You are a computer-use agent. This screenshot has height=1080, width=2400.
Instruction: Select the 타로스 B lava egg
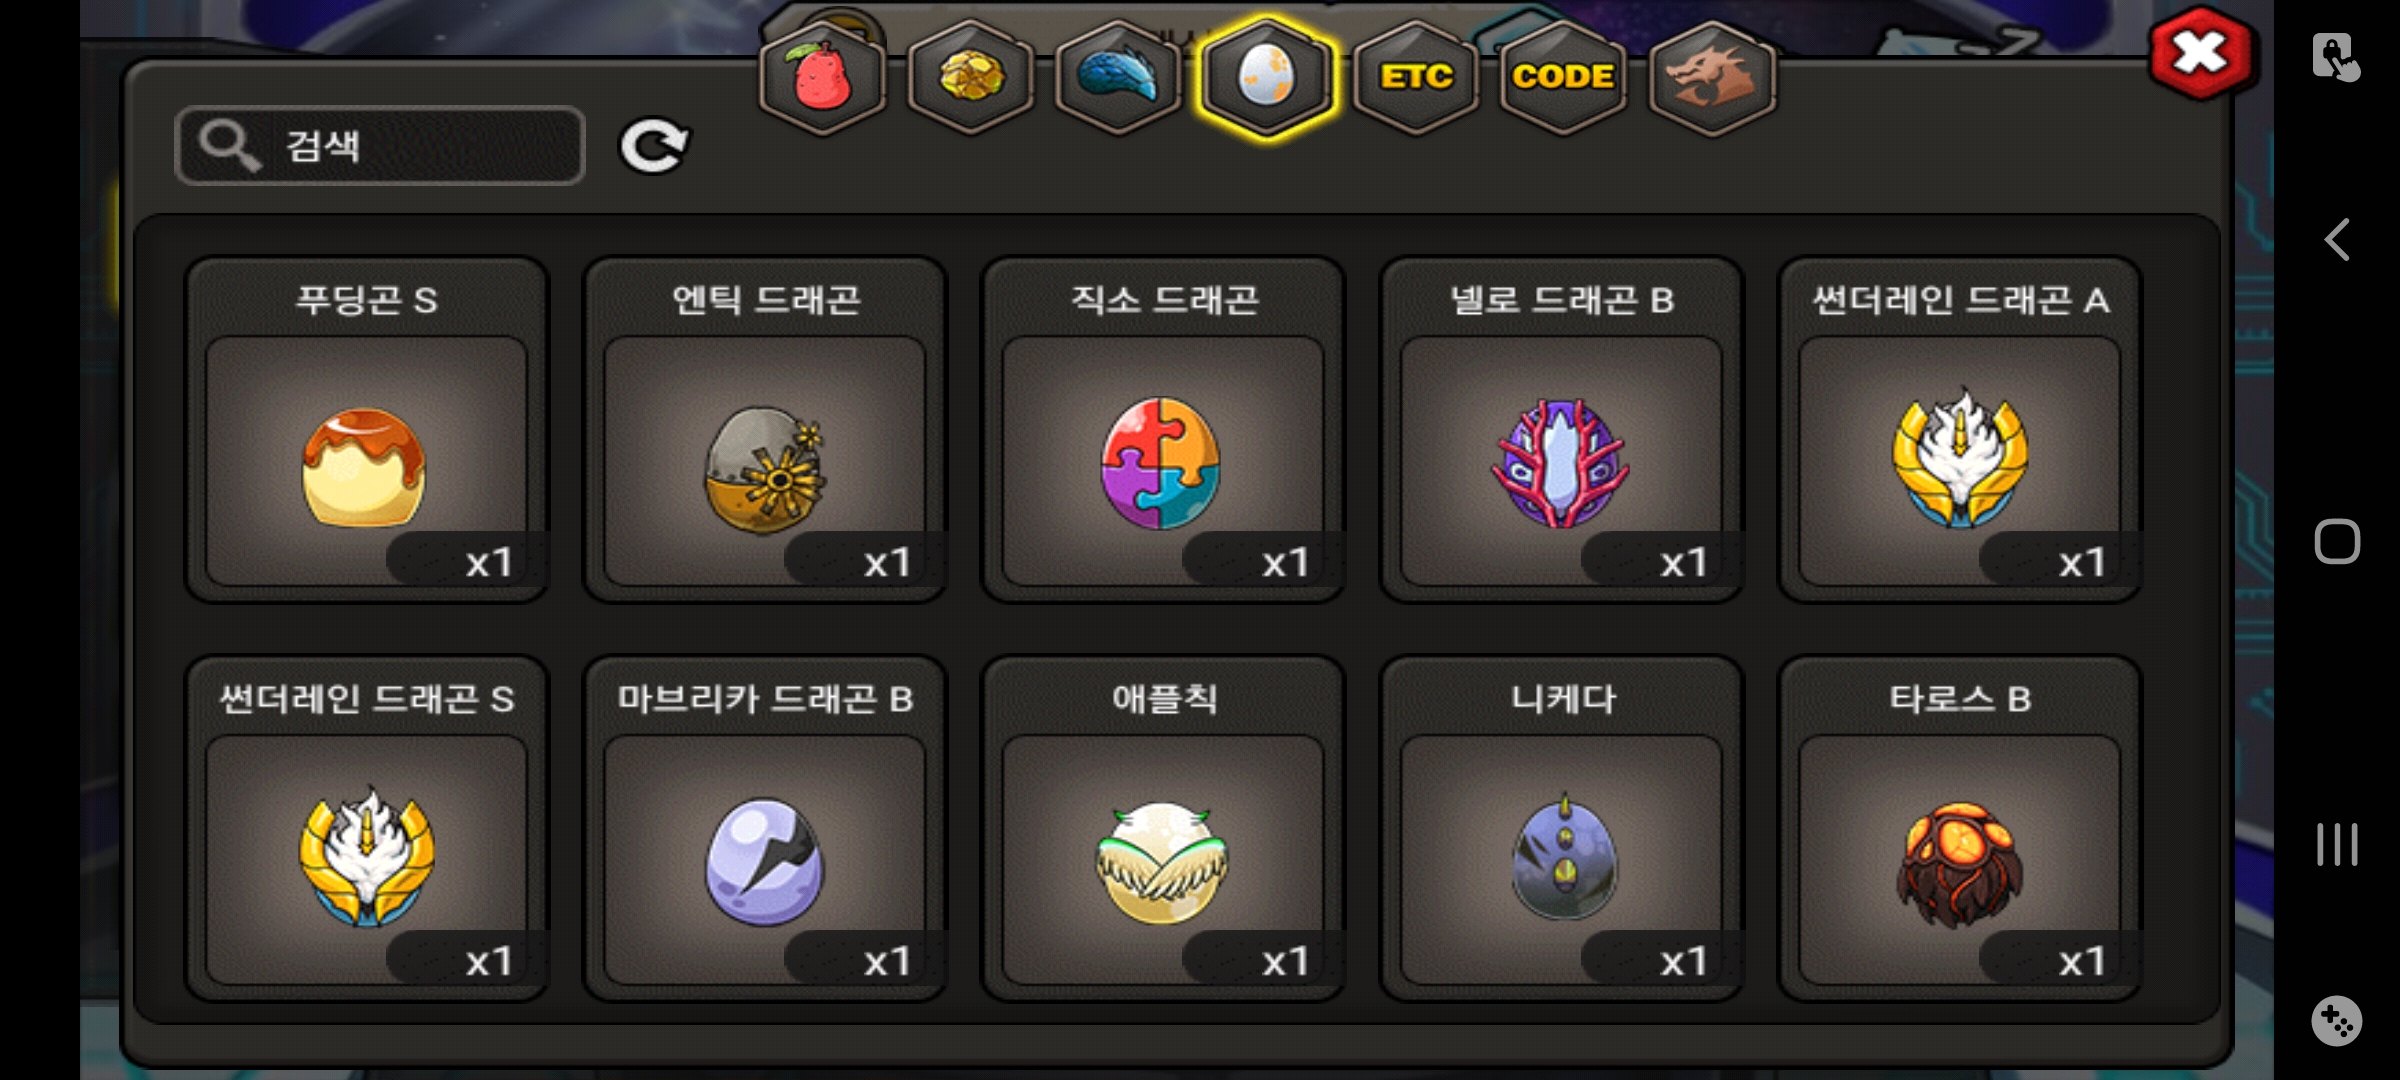pos(1959,829)
